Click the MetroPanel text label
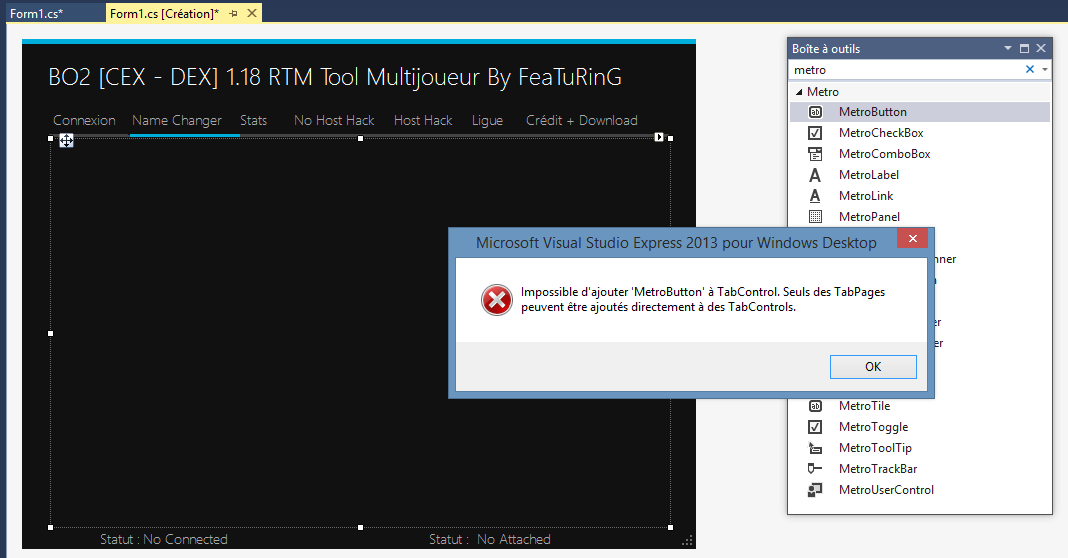1068x558 pixels. 869,217
